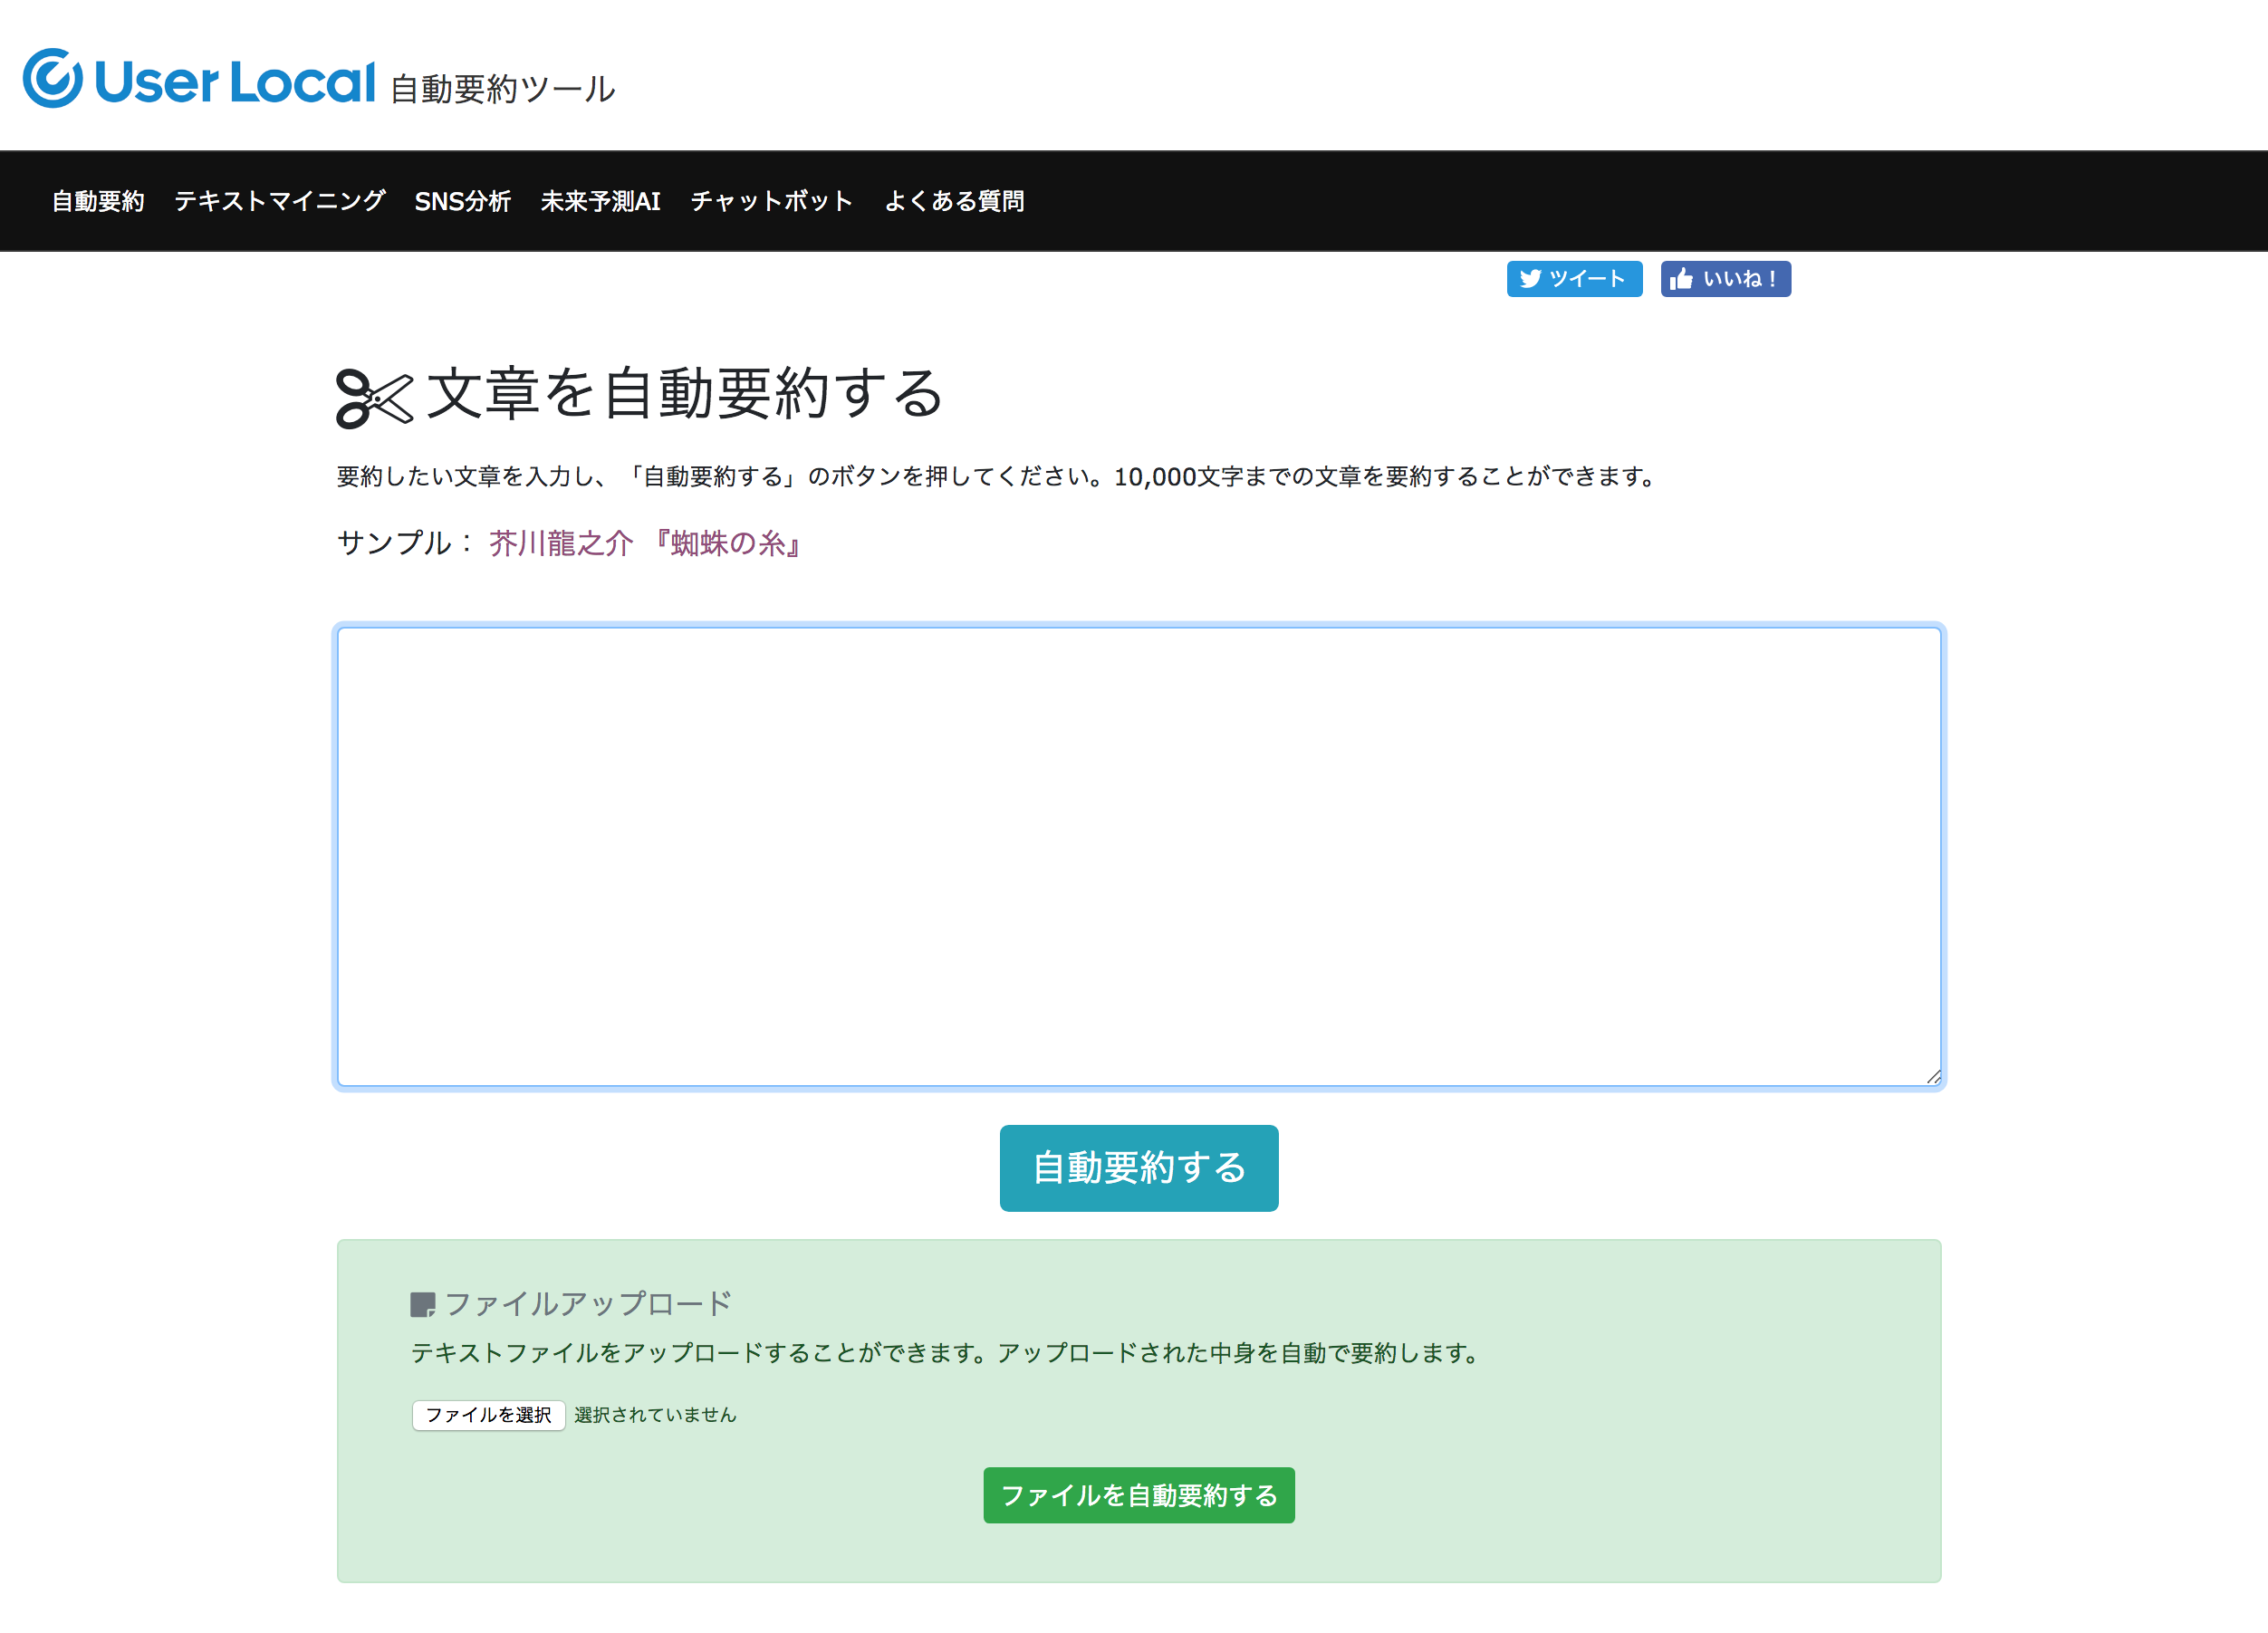The image size is (2268, 1633).
Task: Click the file upload icon next to ファイルアップロード
Action: [424, 1303]
